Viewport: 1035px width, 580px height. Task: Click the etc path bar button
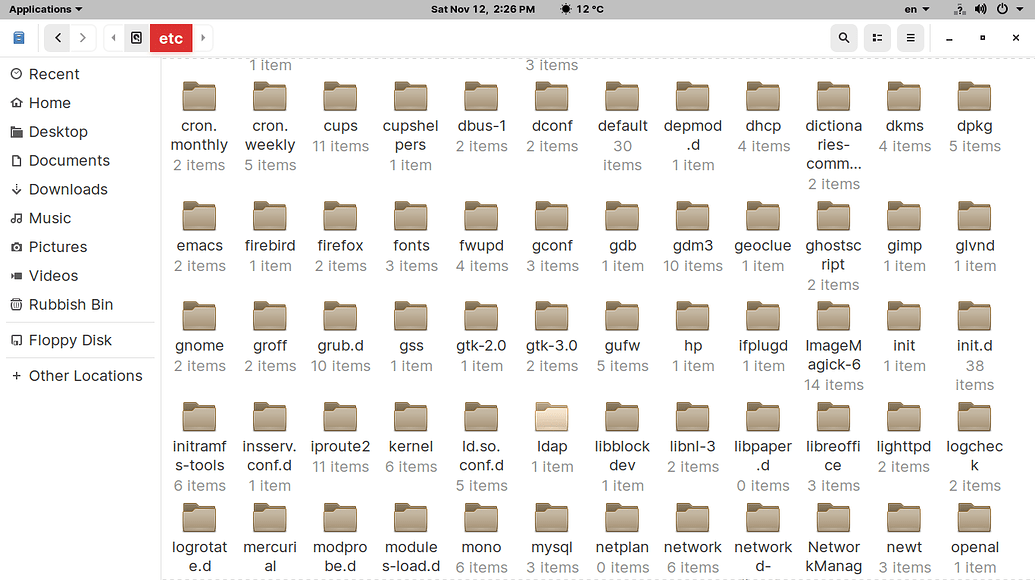click(x=171, y=38)
